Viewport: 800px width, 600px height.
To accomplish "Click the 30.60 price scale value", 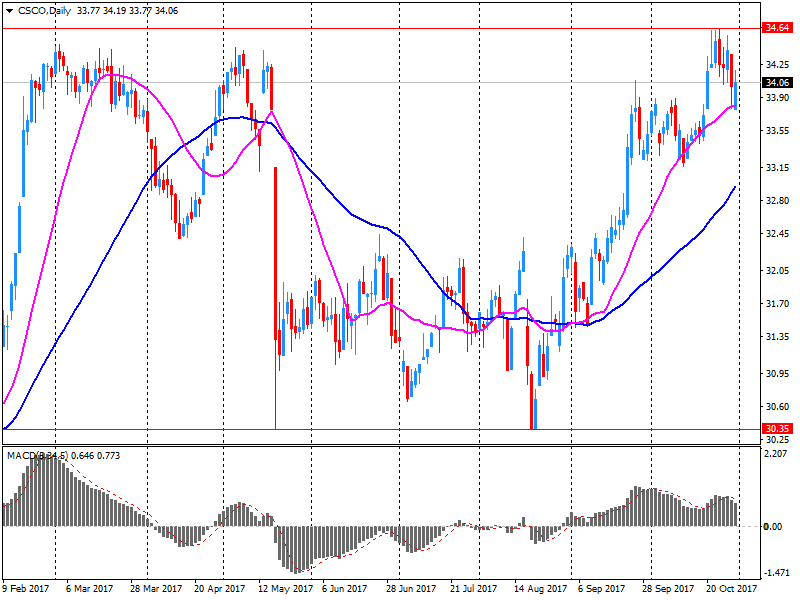I will (x=777, y=407).
